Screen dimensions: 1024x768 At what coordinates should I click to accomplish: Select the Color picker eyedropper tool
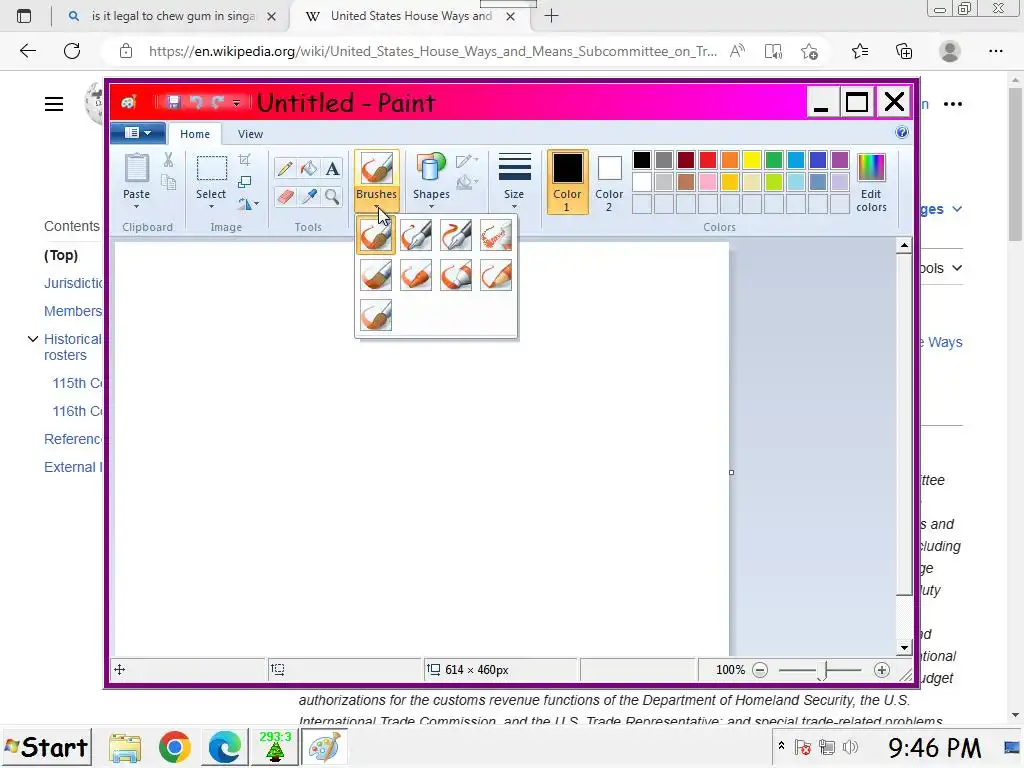tap(308, 196)
